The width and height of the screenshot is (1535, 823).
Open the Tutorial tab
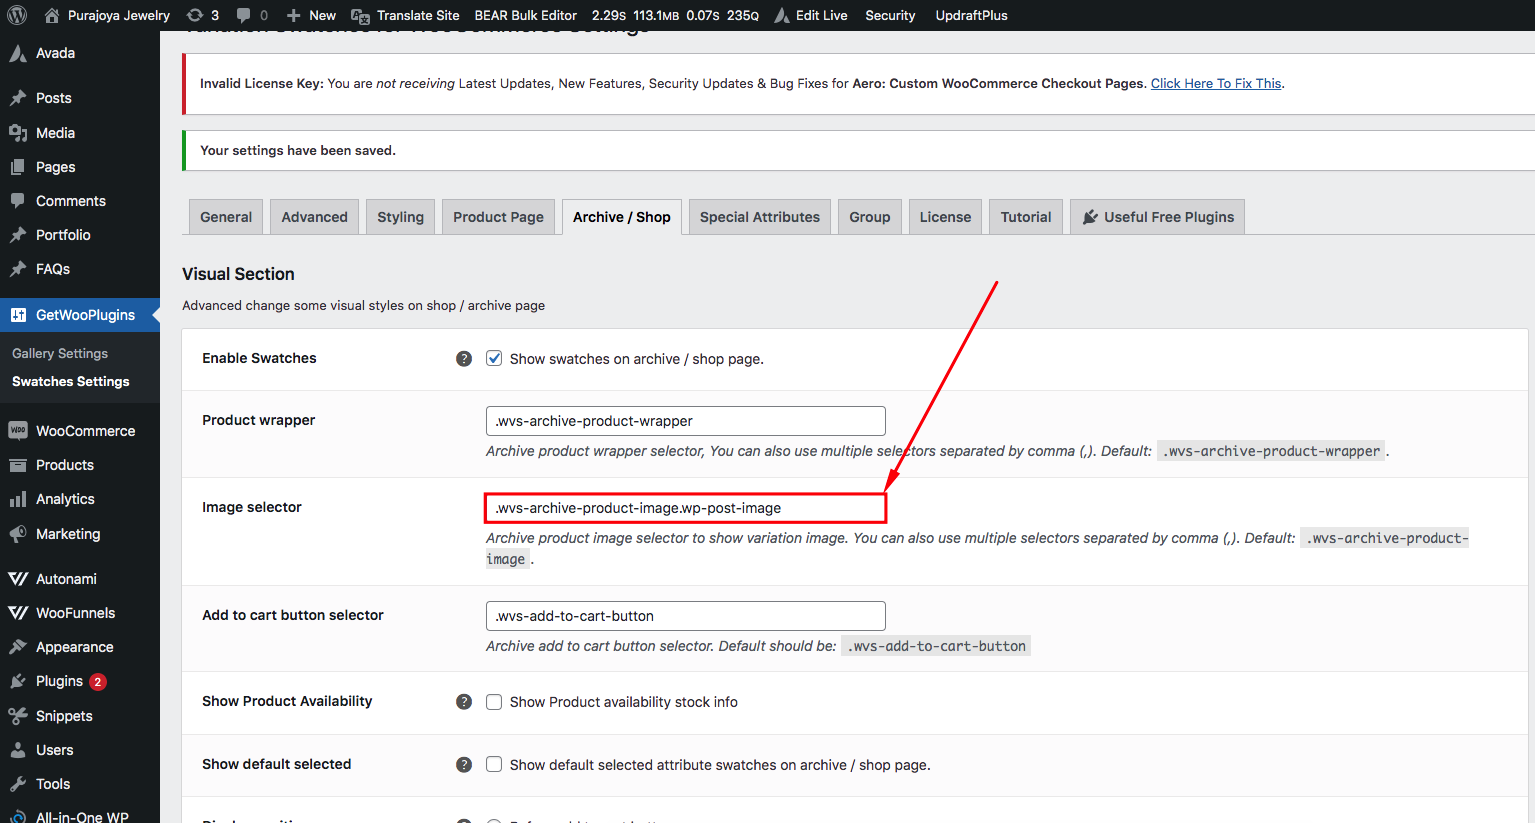(1026, 217)
